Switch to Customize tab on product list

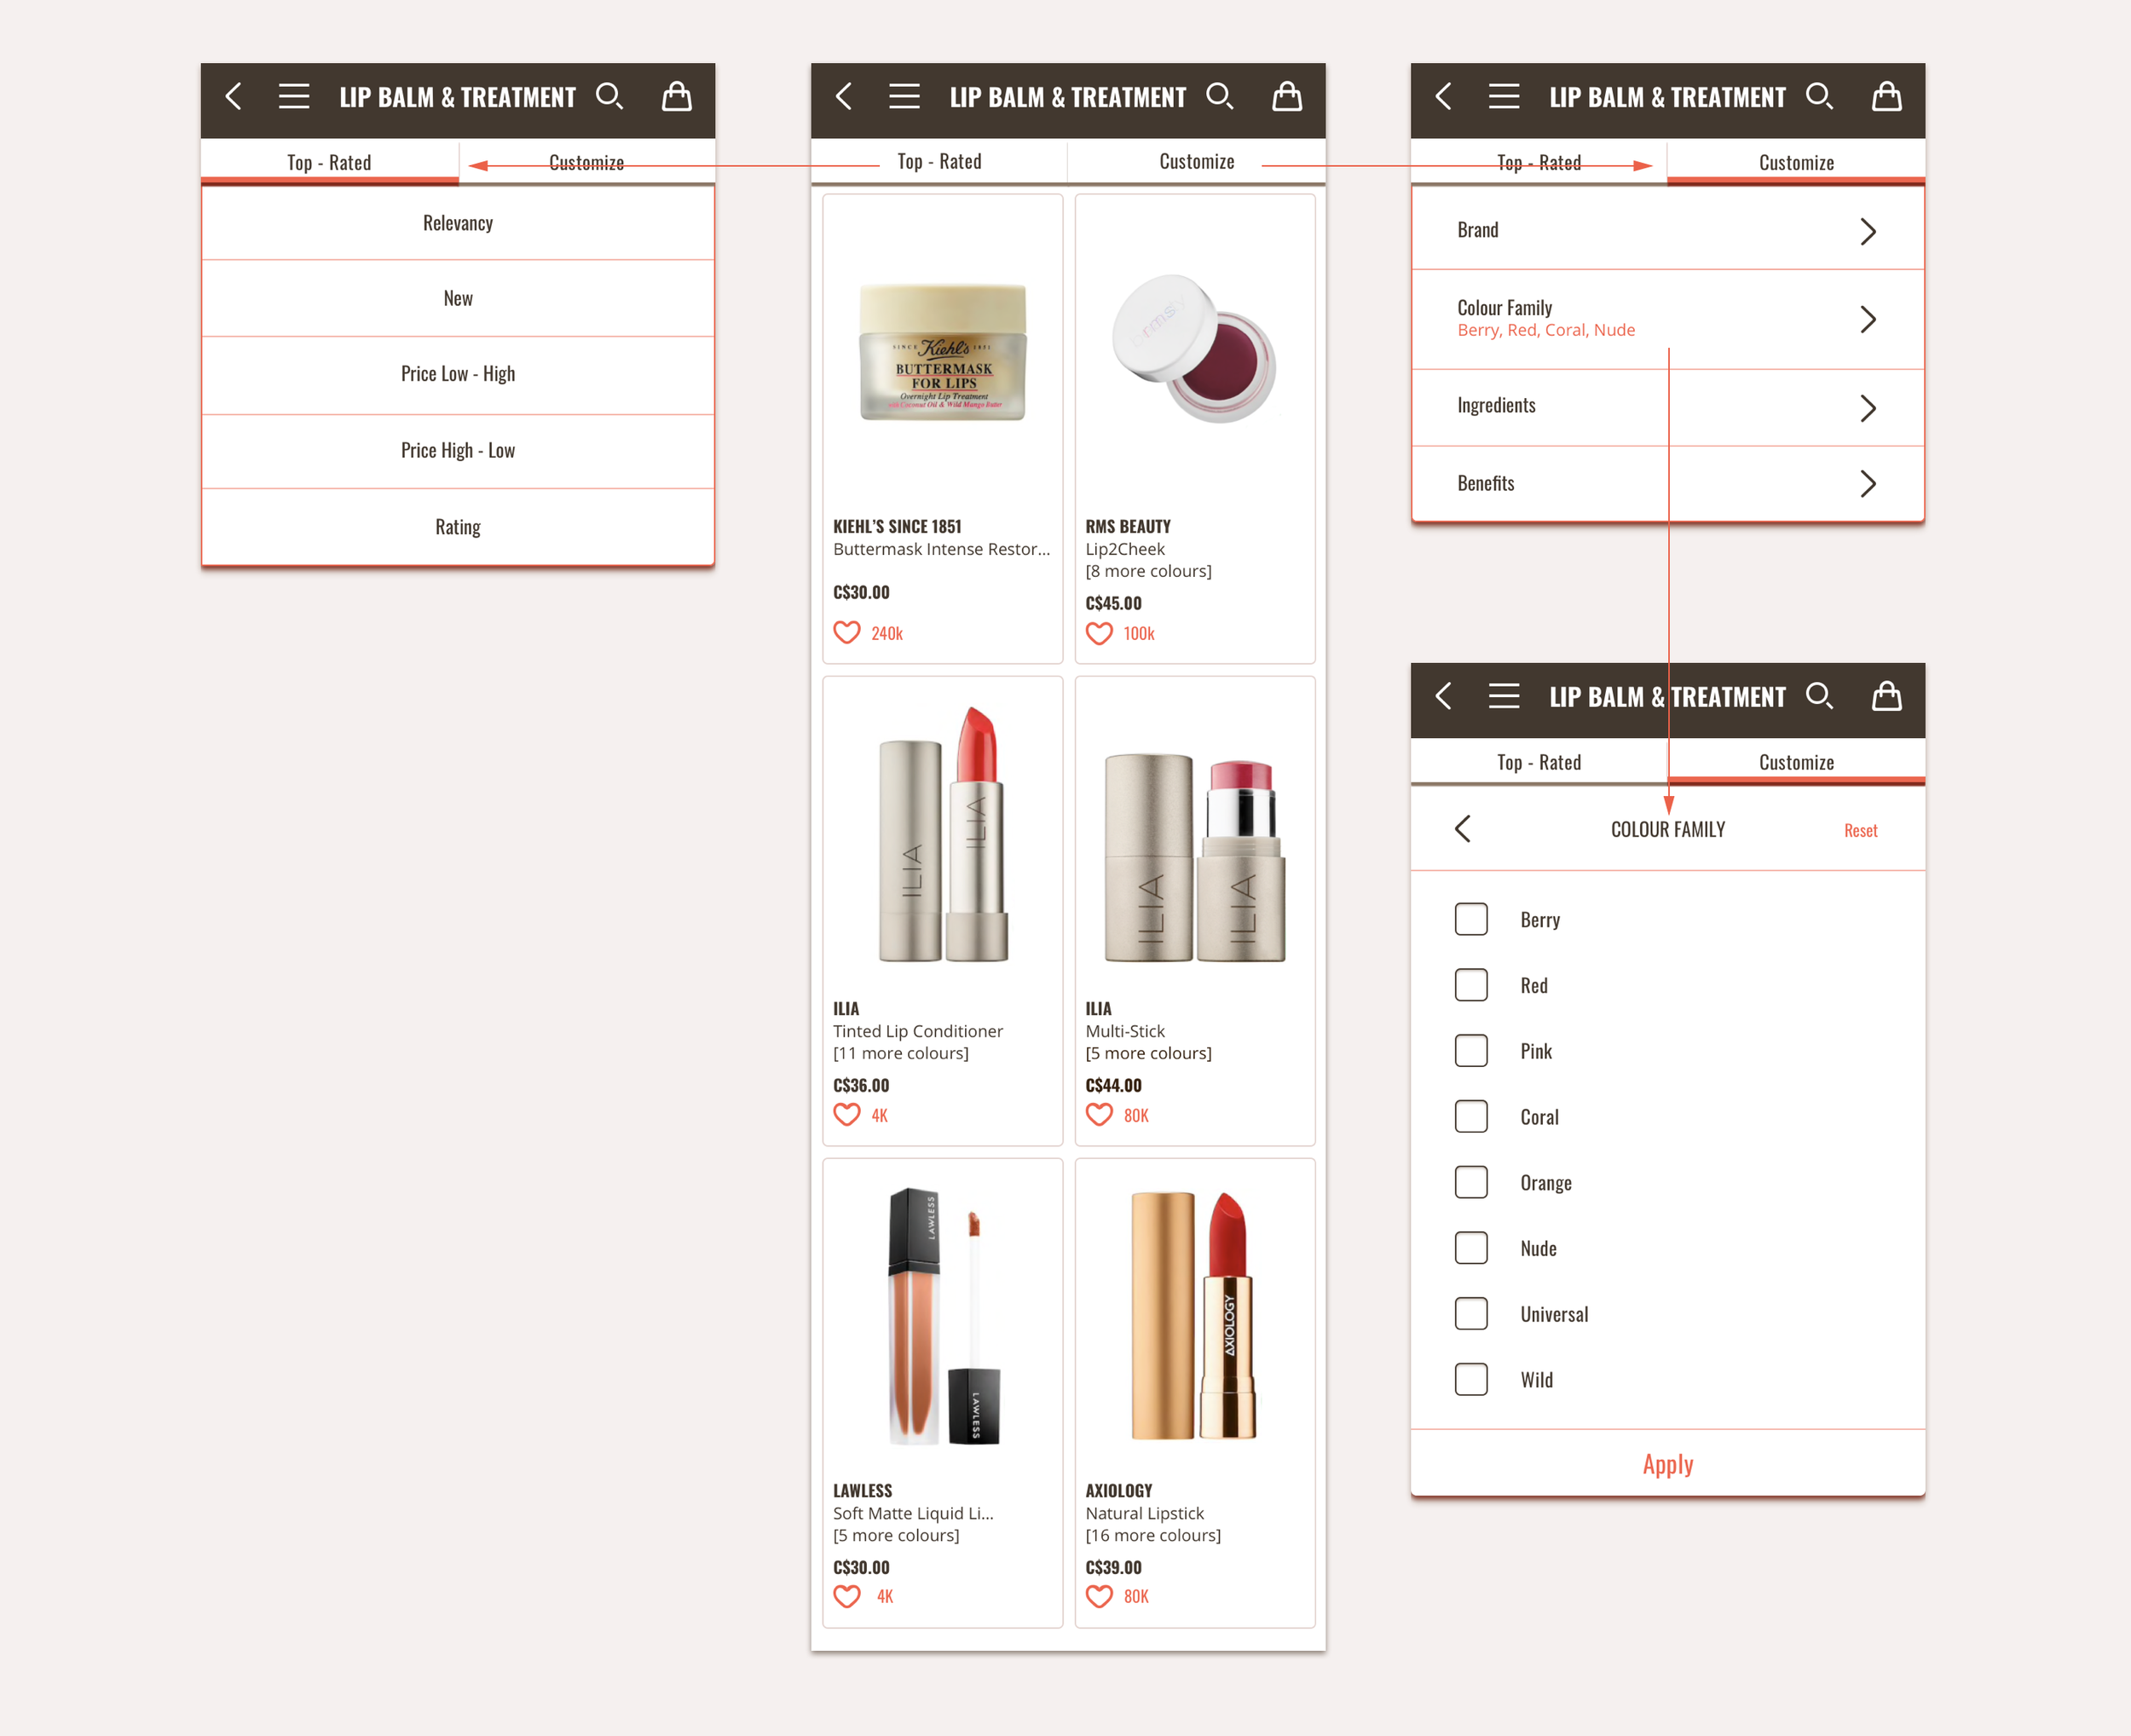tap(1196, 162)
